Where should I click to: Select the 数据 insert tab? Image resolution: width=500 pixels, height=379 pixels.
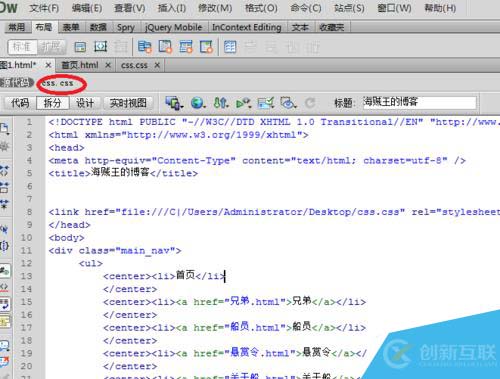[x=98, y=27]
